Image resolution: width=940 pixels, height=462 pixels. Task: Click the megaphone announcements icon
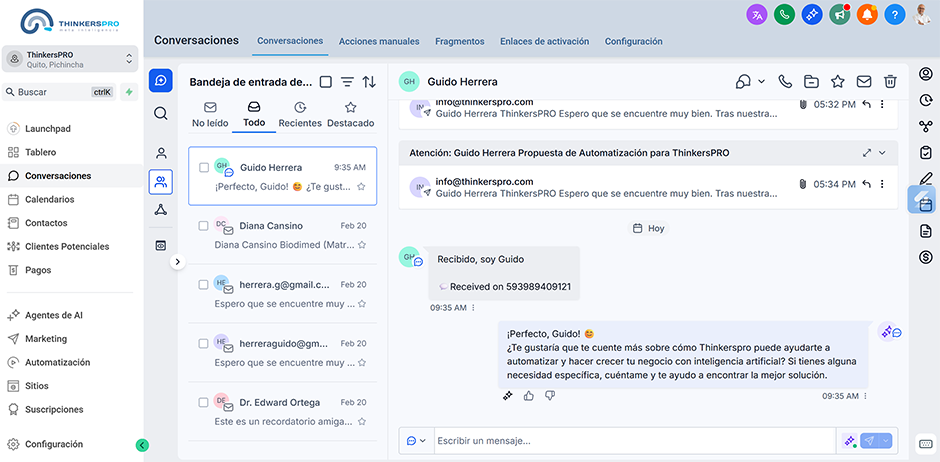coord(839,15)
